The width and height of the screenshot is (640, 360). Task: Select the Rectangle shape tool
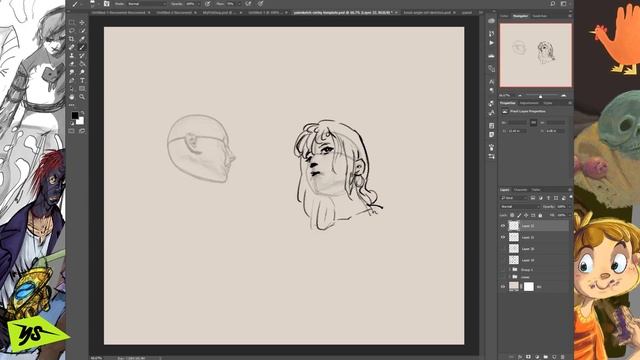point(82,89)
